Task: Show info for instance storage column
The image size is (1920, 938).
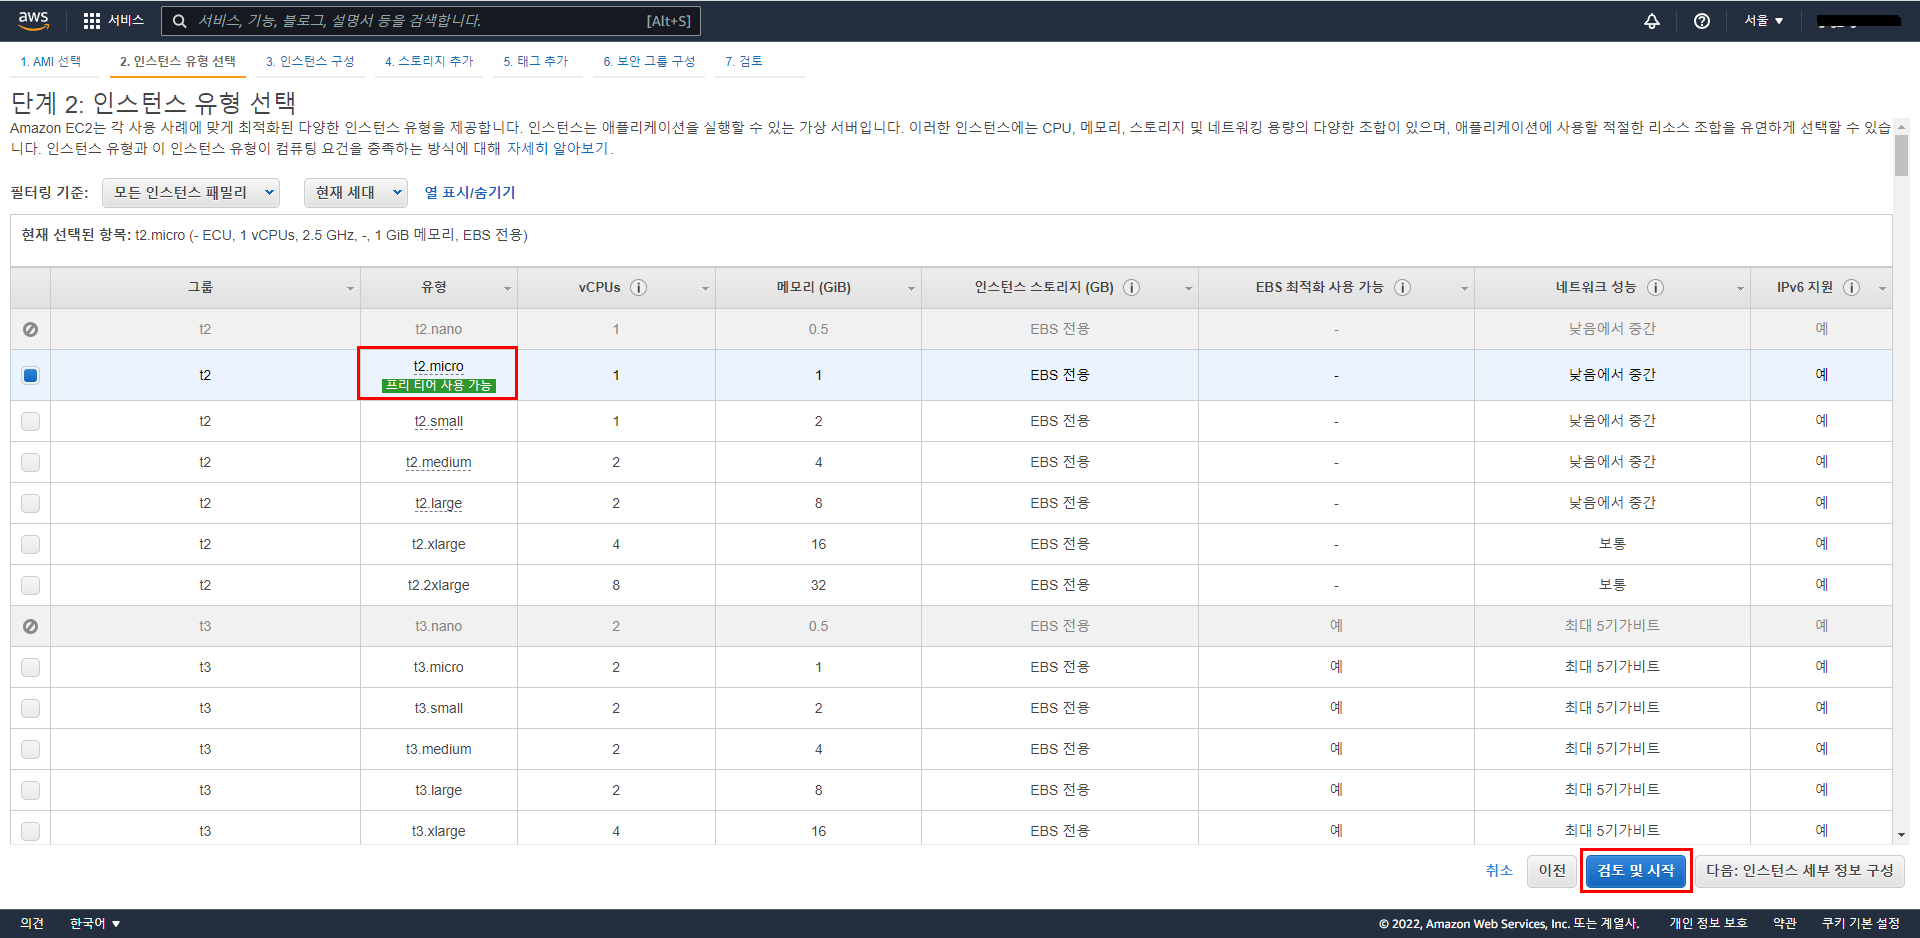Action: 1132,288
